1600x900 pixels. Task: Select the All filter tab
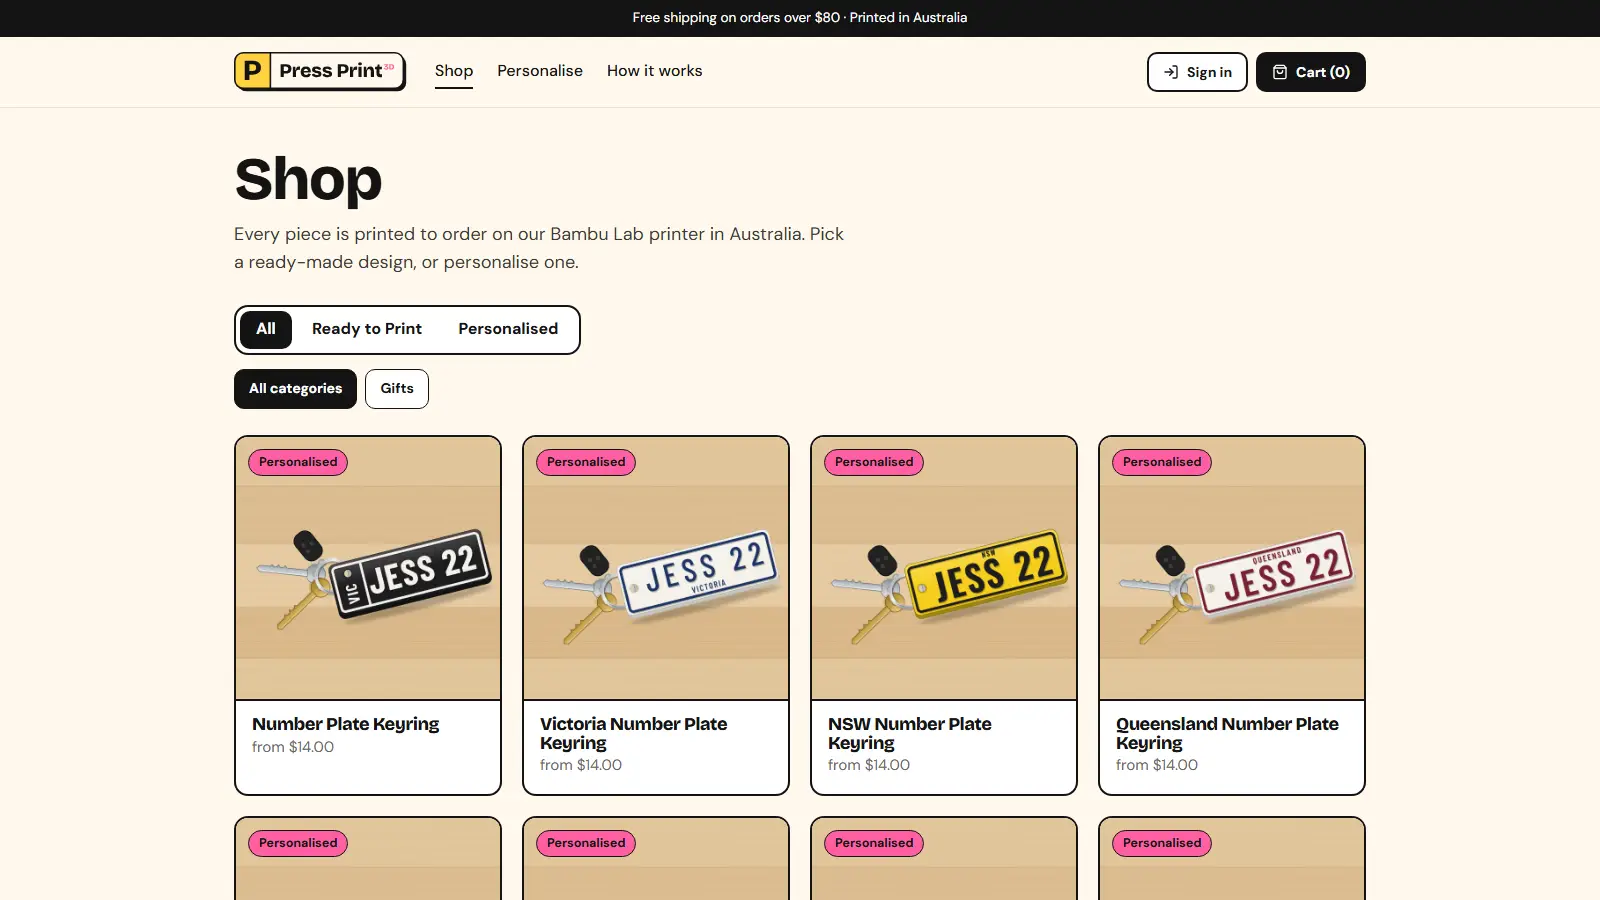(266, 329)
